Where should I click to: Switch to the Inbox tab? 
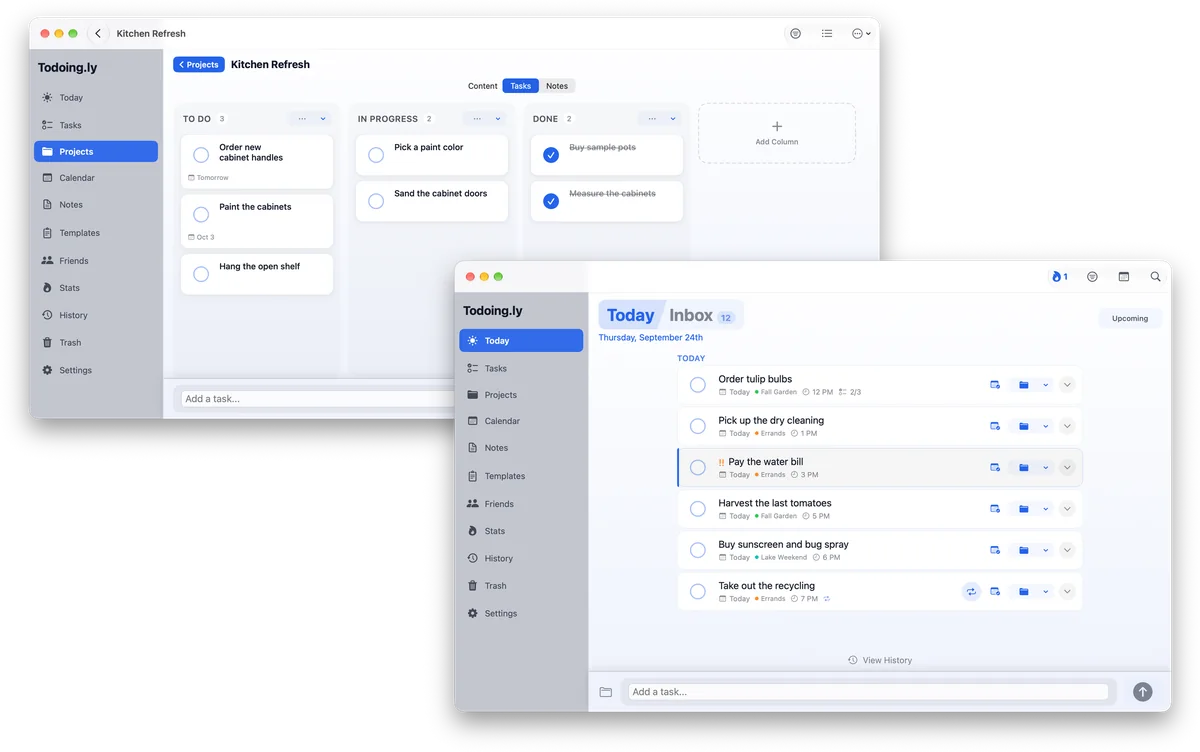pyautogui.click(x=703, y=316)
